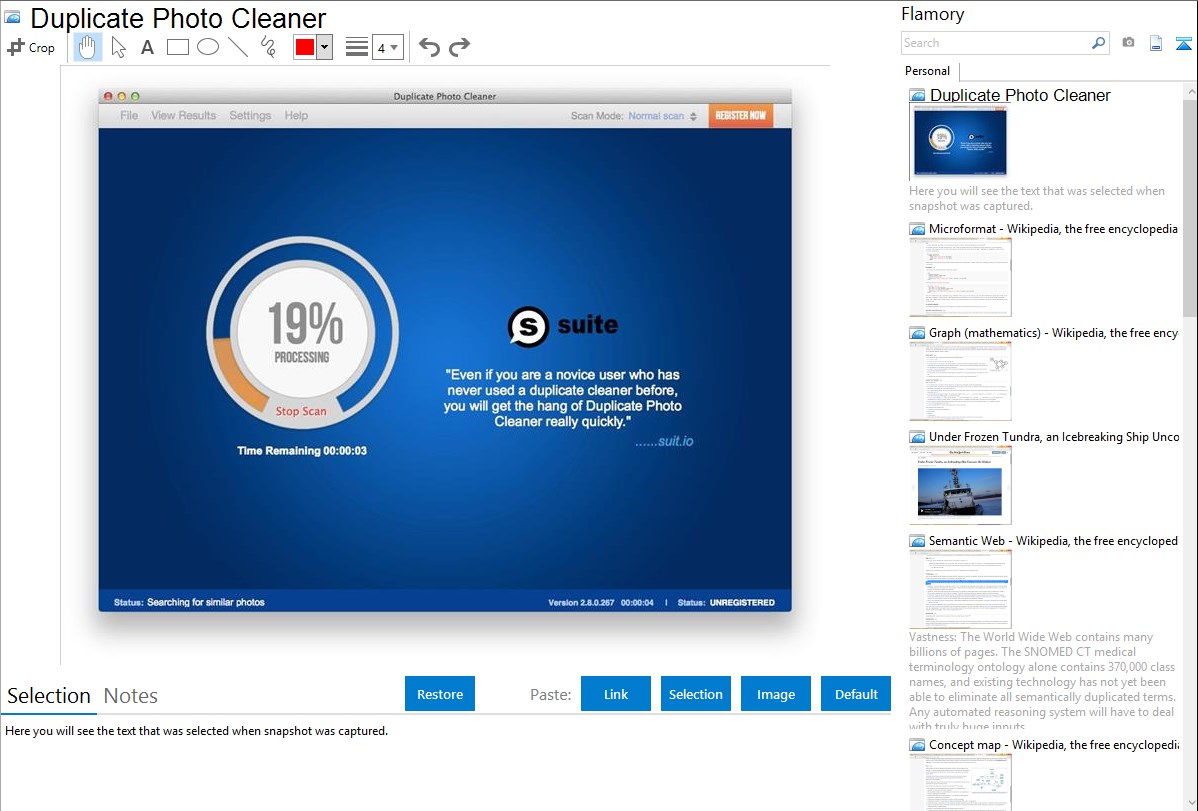Click the Default paste button

click(856, 694)
